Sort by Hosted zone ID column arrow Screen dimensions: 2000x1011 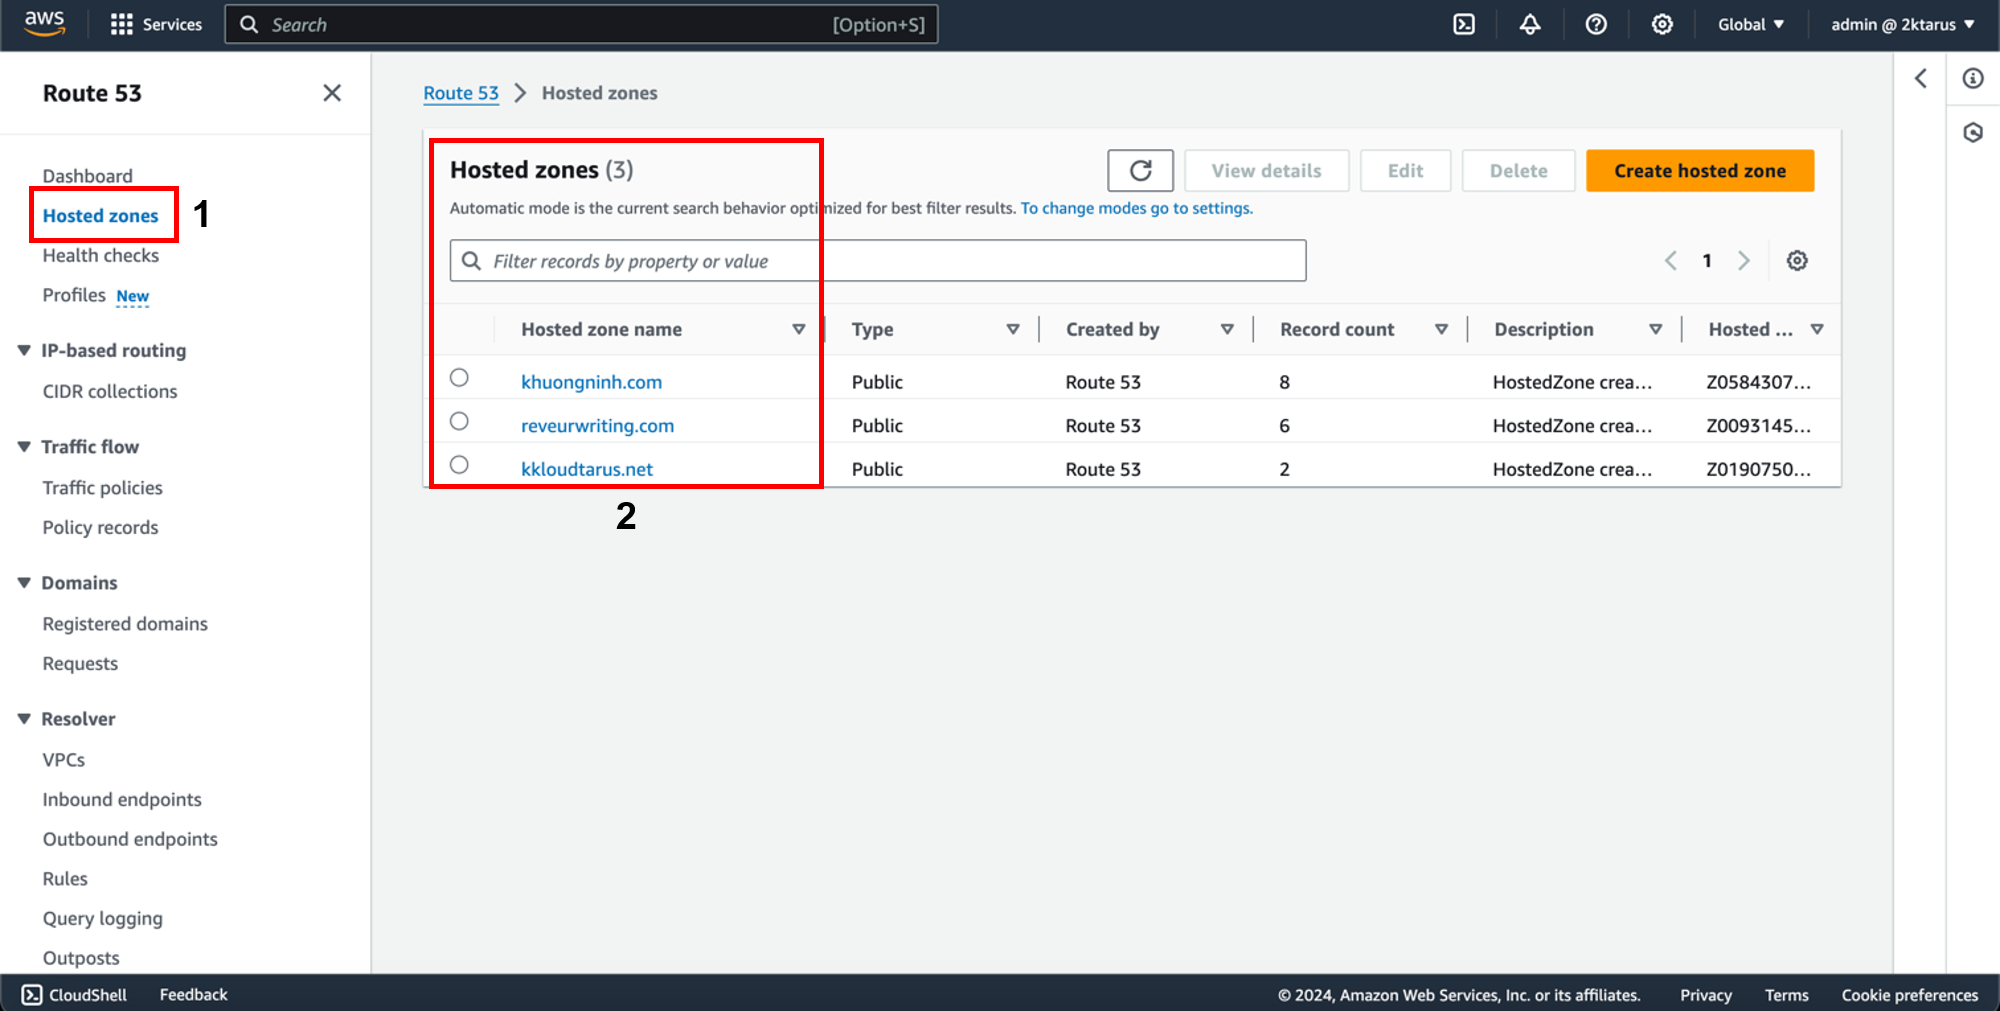1817,329
